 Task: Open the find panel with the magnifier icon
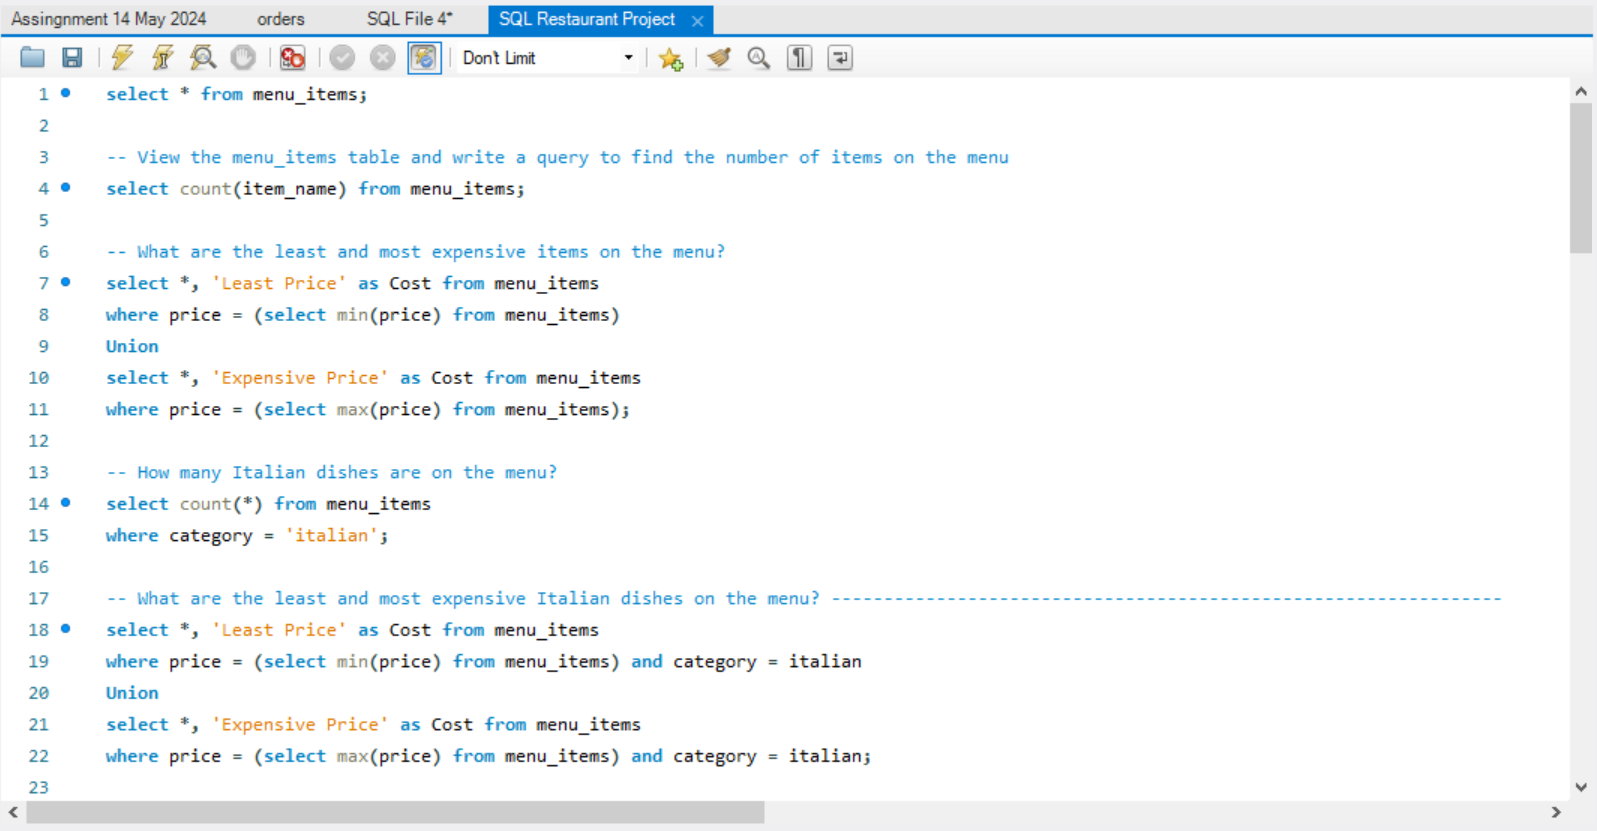[759, 58]
